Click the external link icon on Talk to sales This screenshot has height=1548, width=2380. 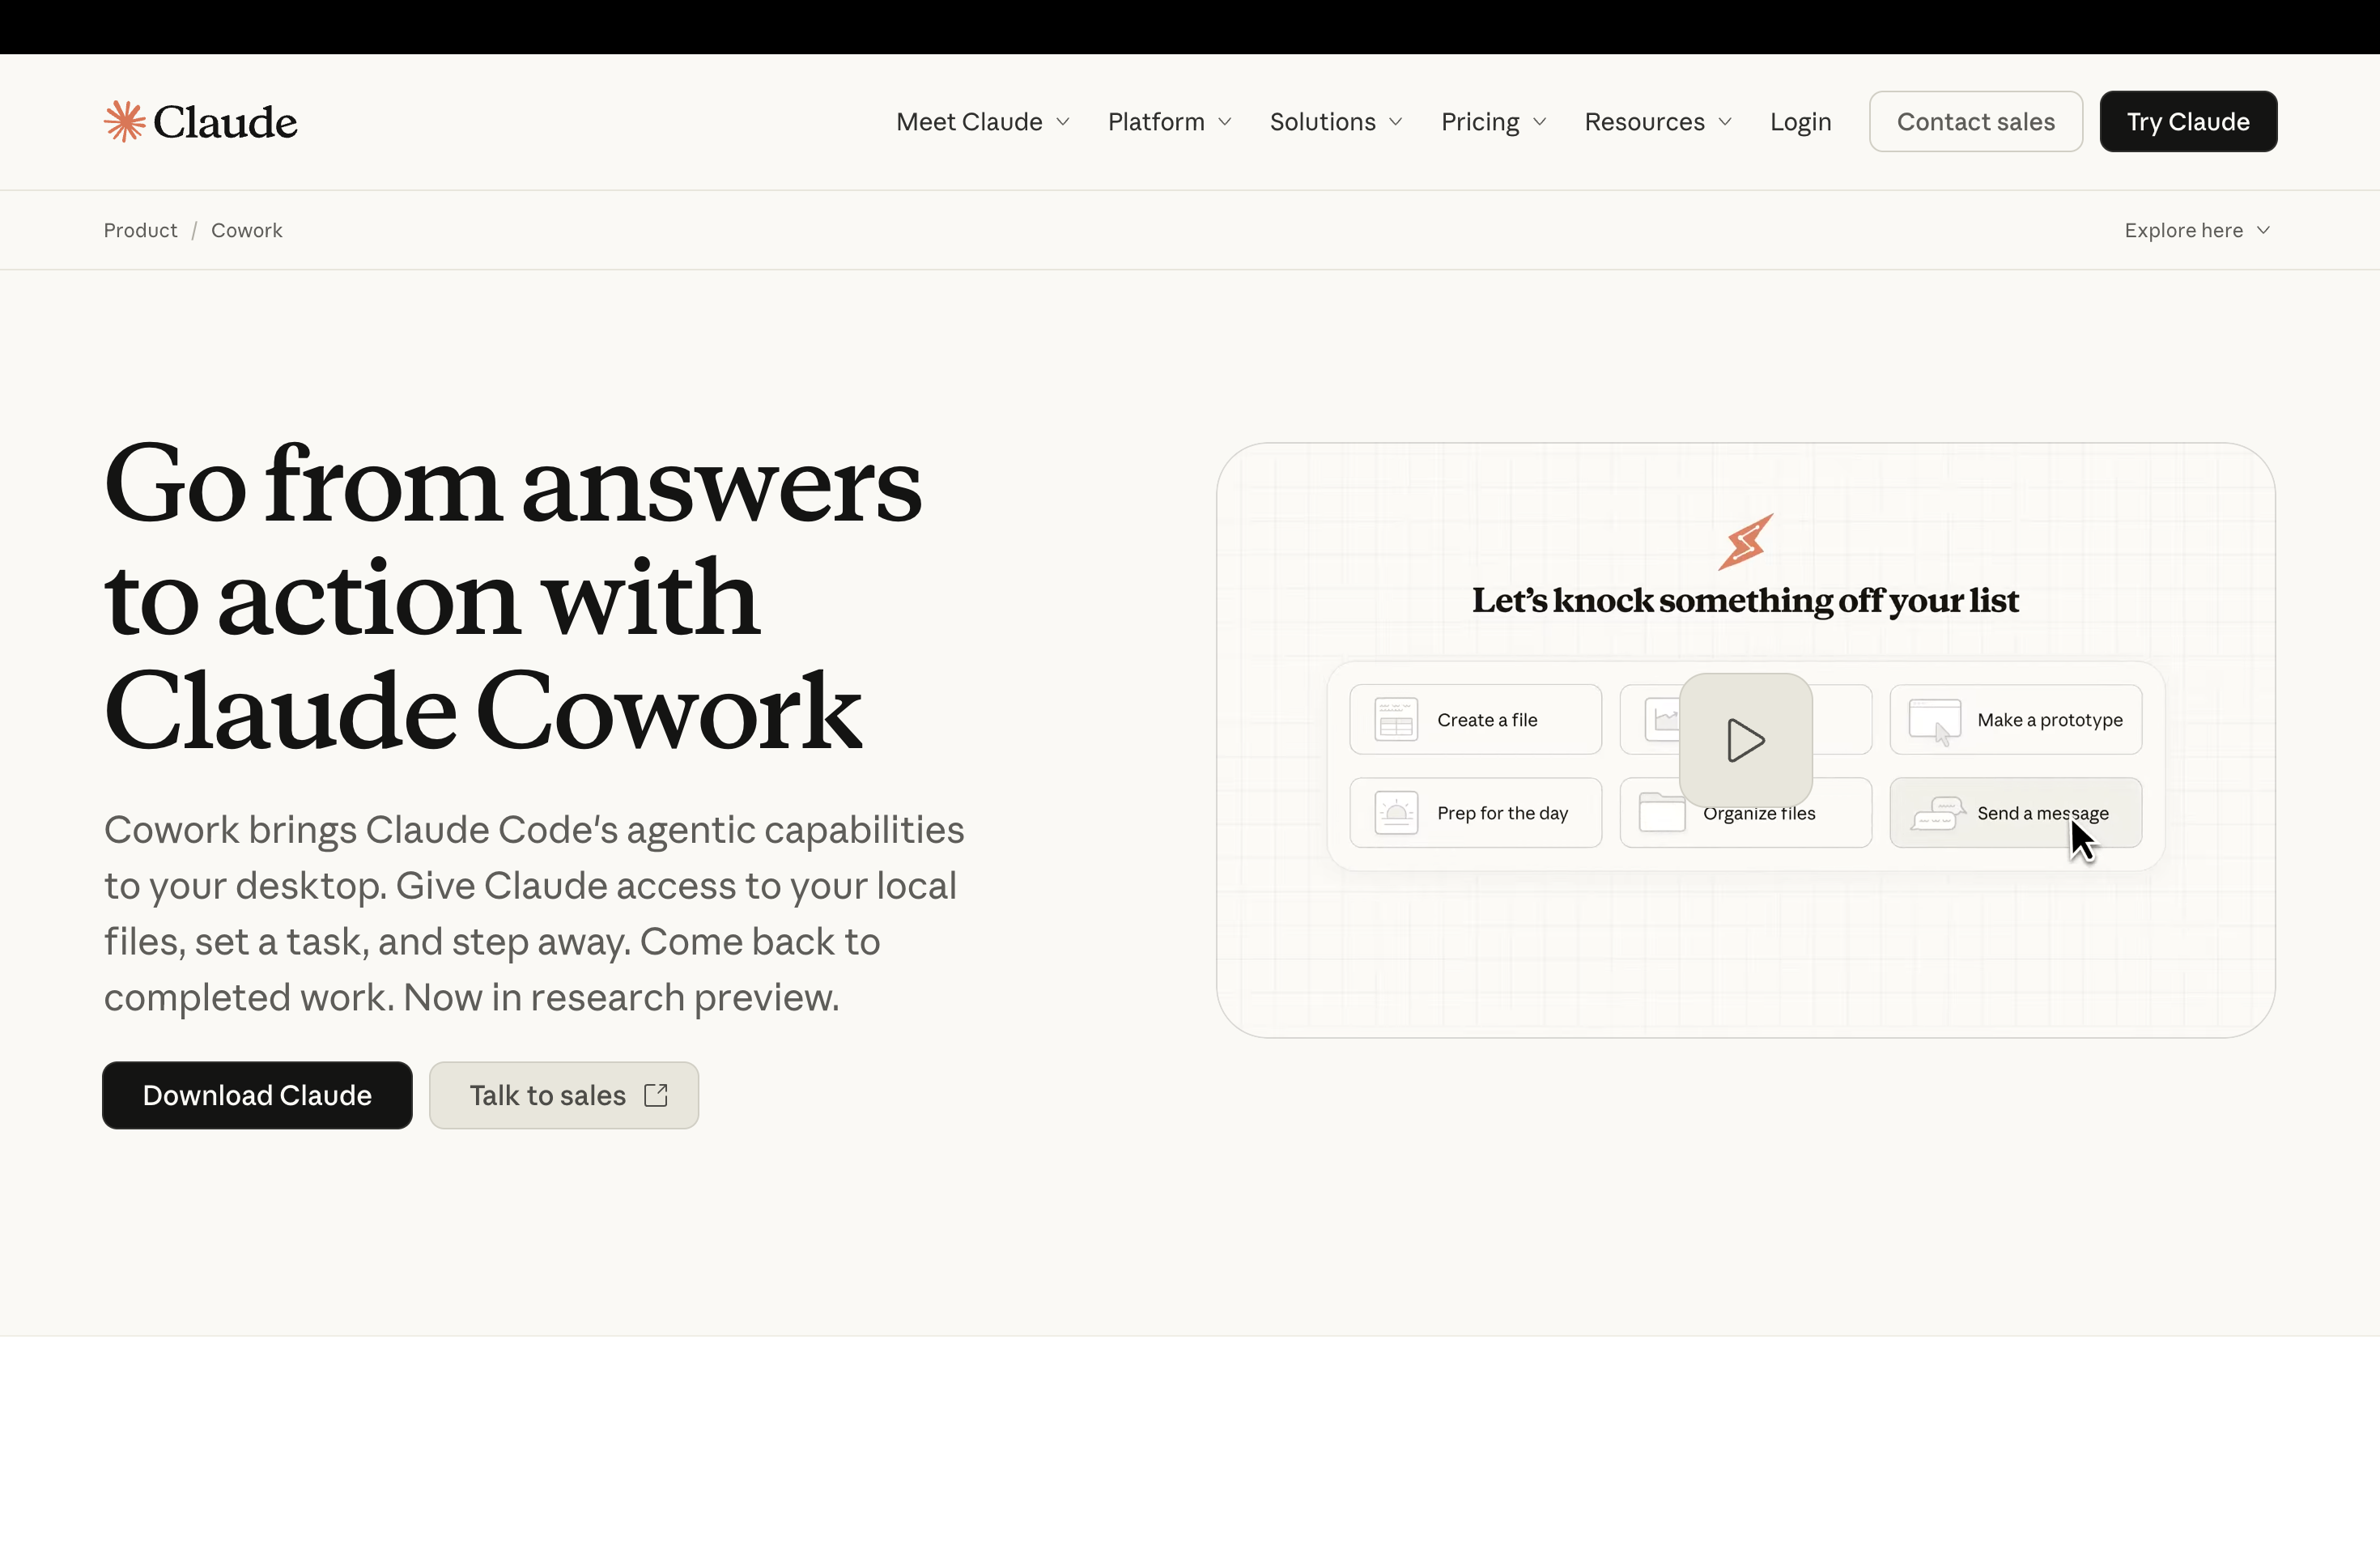pos(656,1095)
